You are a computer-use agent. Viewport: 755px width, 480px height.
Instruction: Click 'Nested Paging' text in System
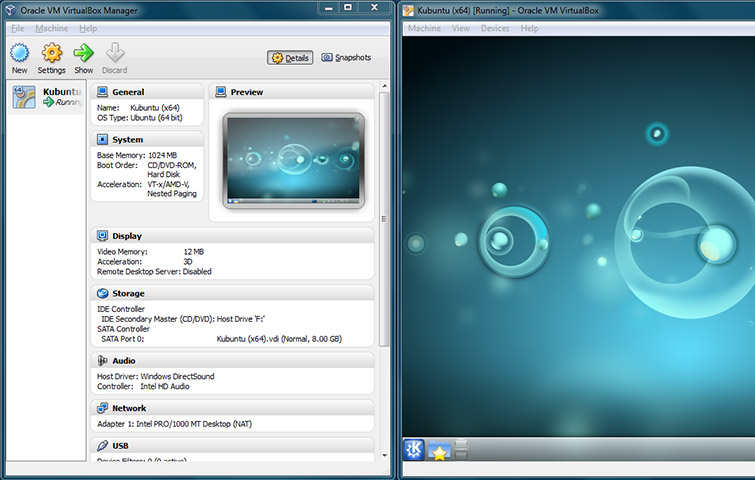tap(172, 194)
